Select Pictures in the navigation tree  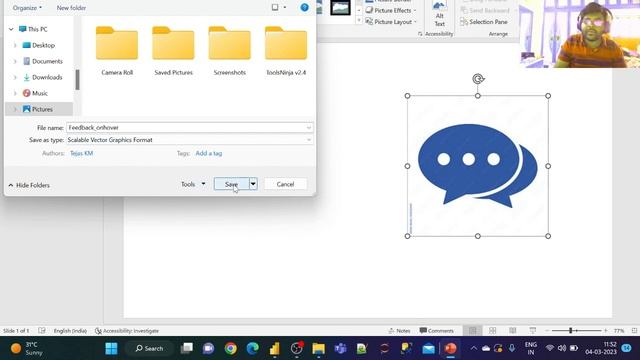point(39,109)
